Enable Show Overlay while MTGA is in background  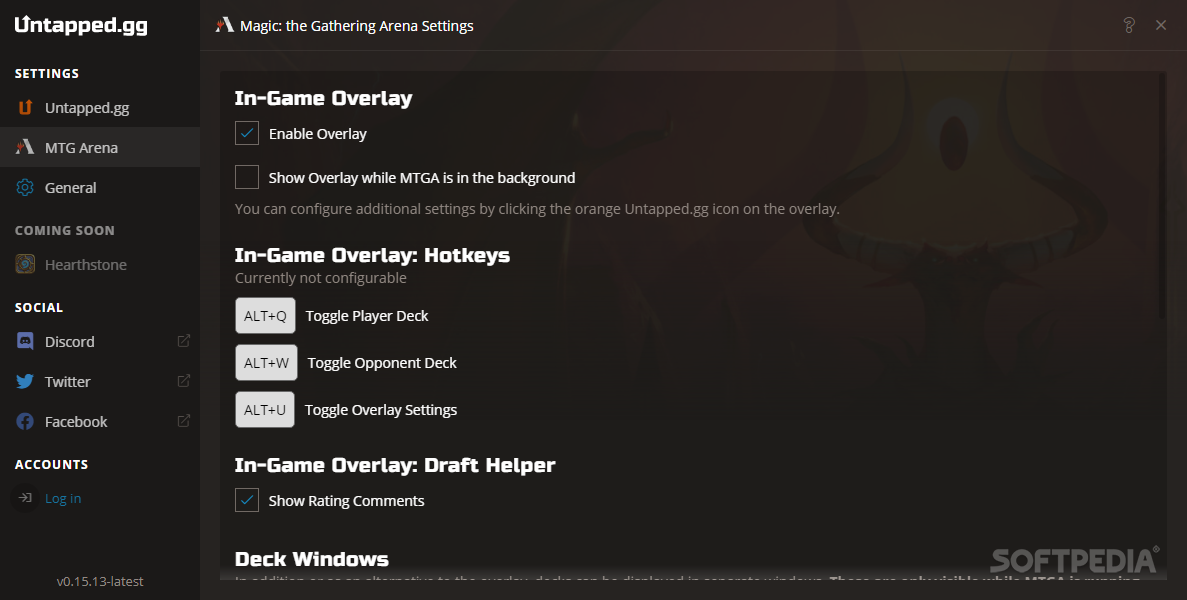(247, 177)
